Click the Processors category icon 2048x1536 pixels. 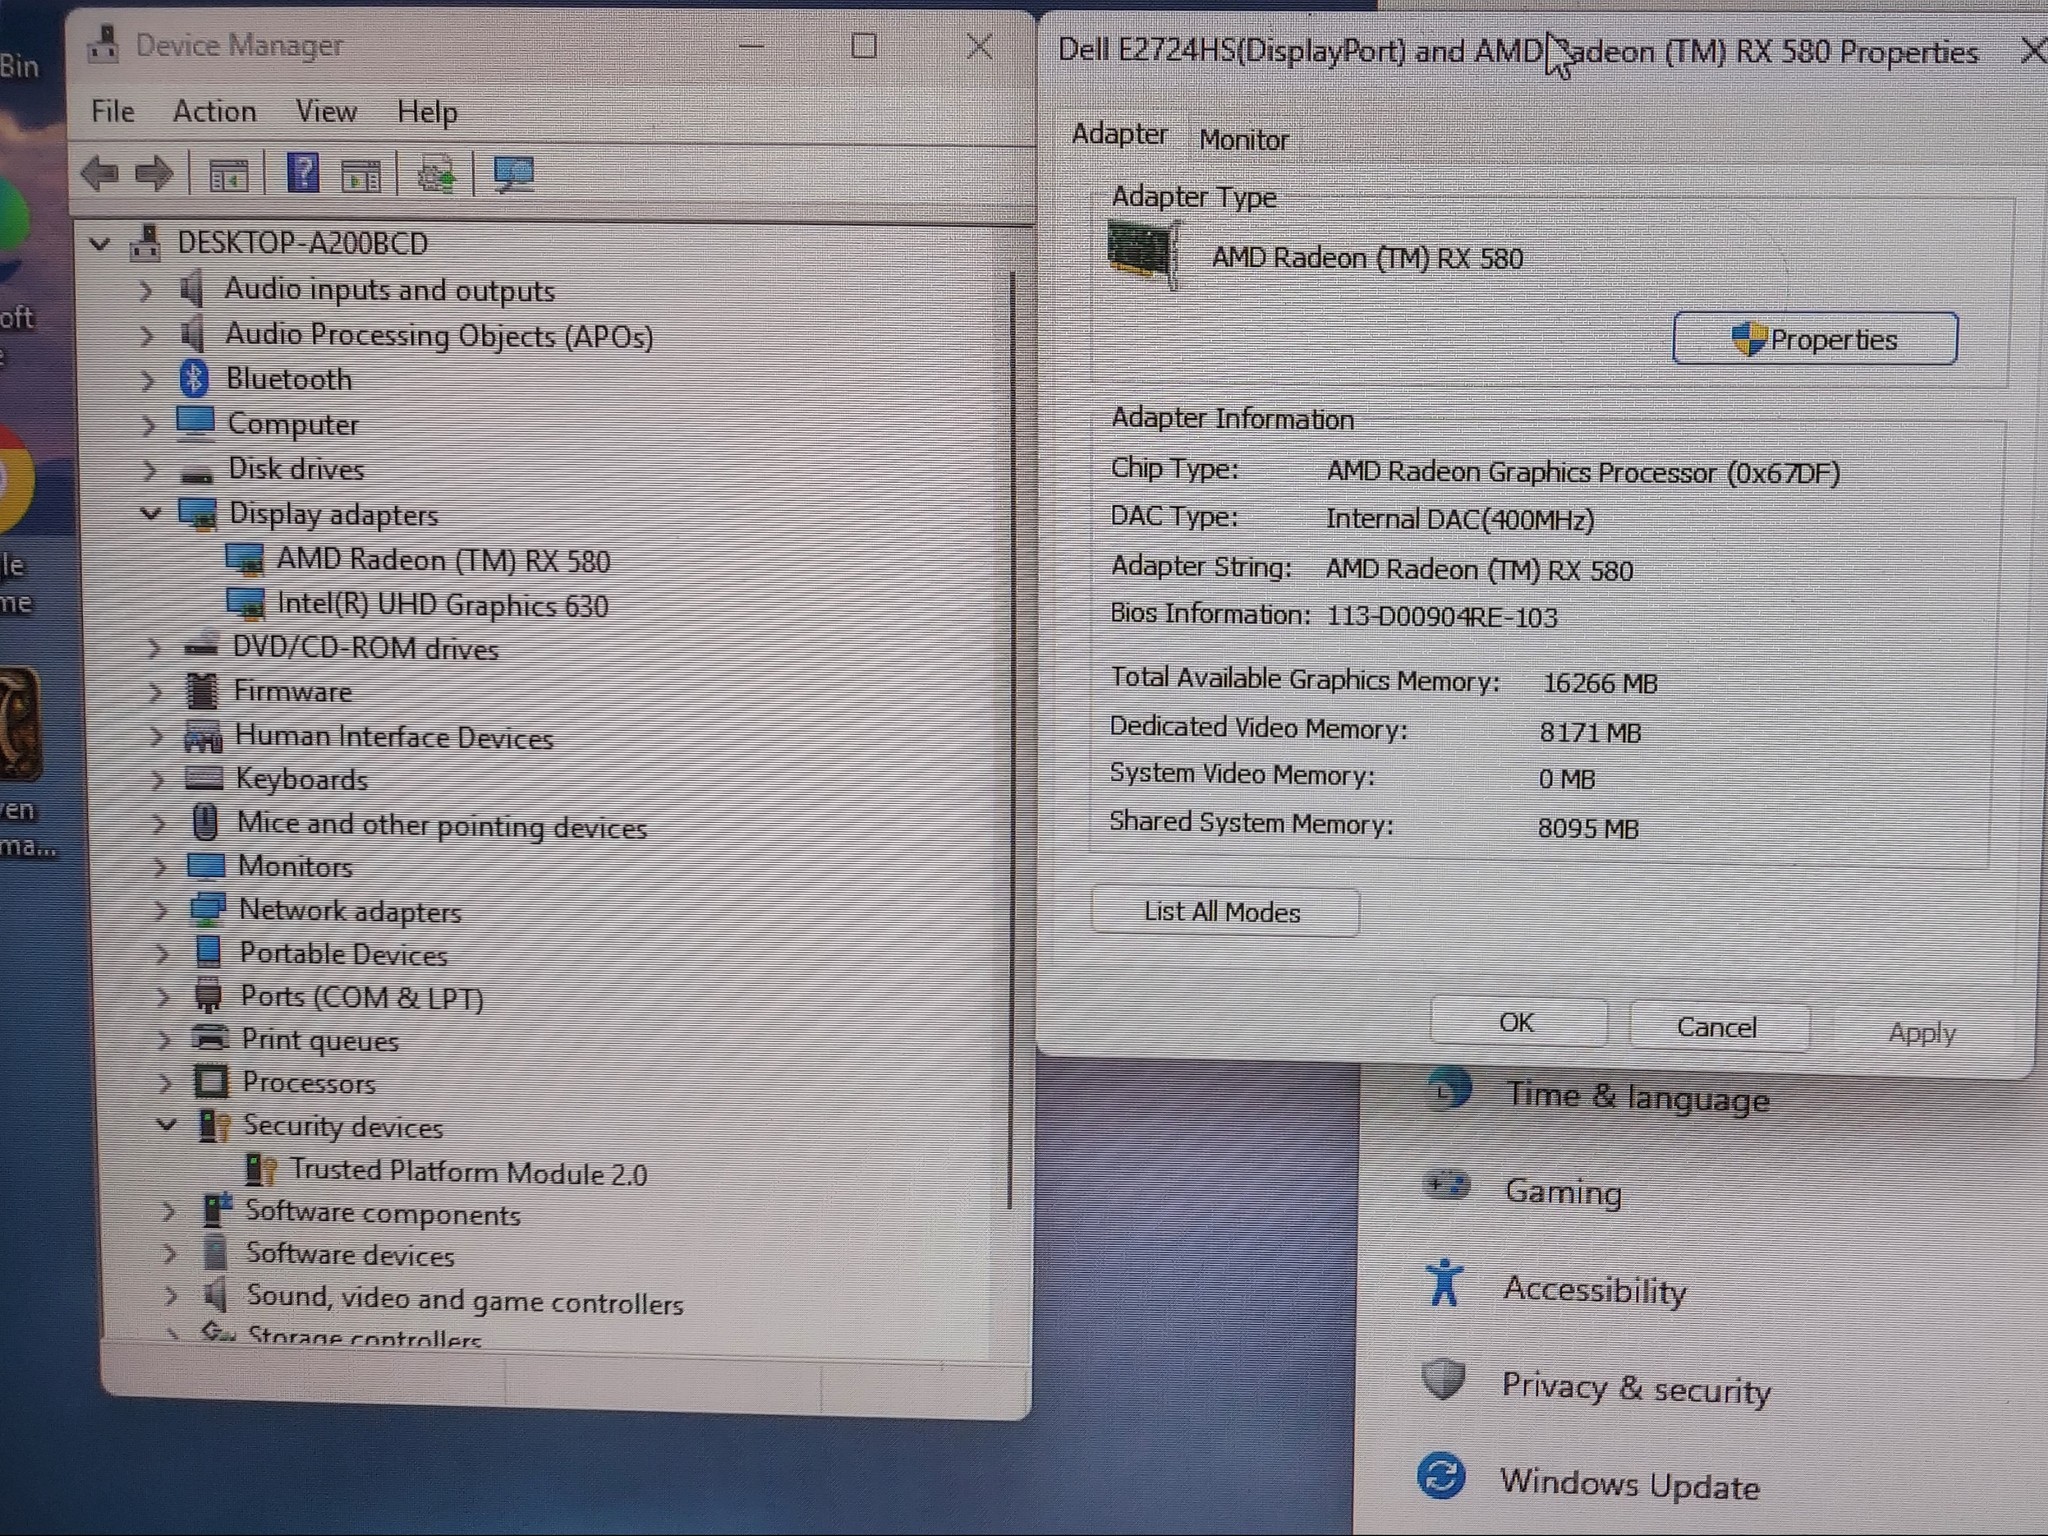[x=211, y=1081]
